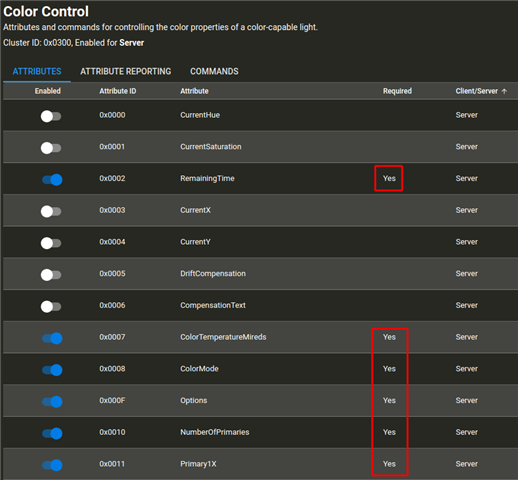
Task: Click the ColorTemperatureMireds attribute name
Action: (223, 337)
